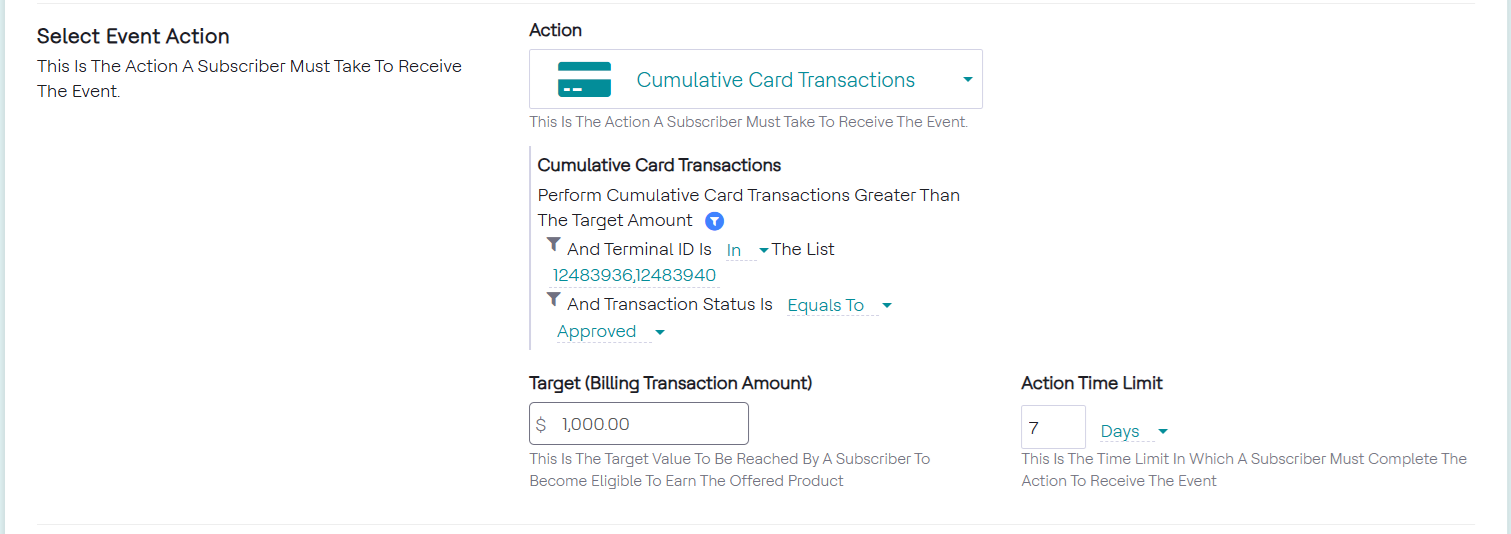
Task: Click the arrow next to 'Equals To'
Action: point(886,305)
